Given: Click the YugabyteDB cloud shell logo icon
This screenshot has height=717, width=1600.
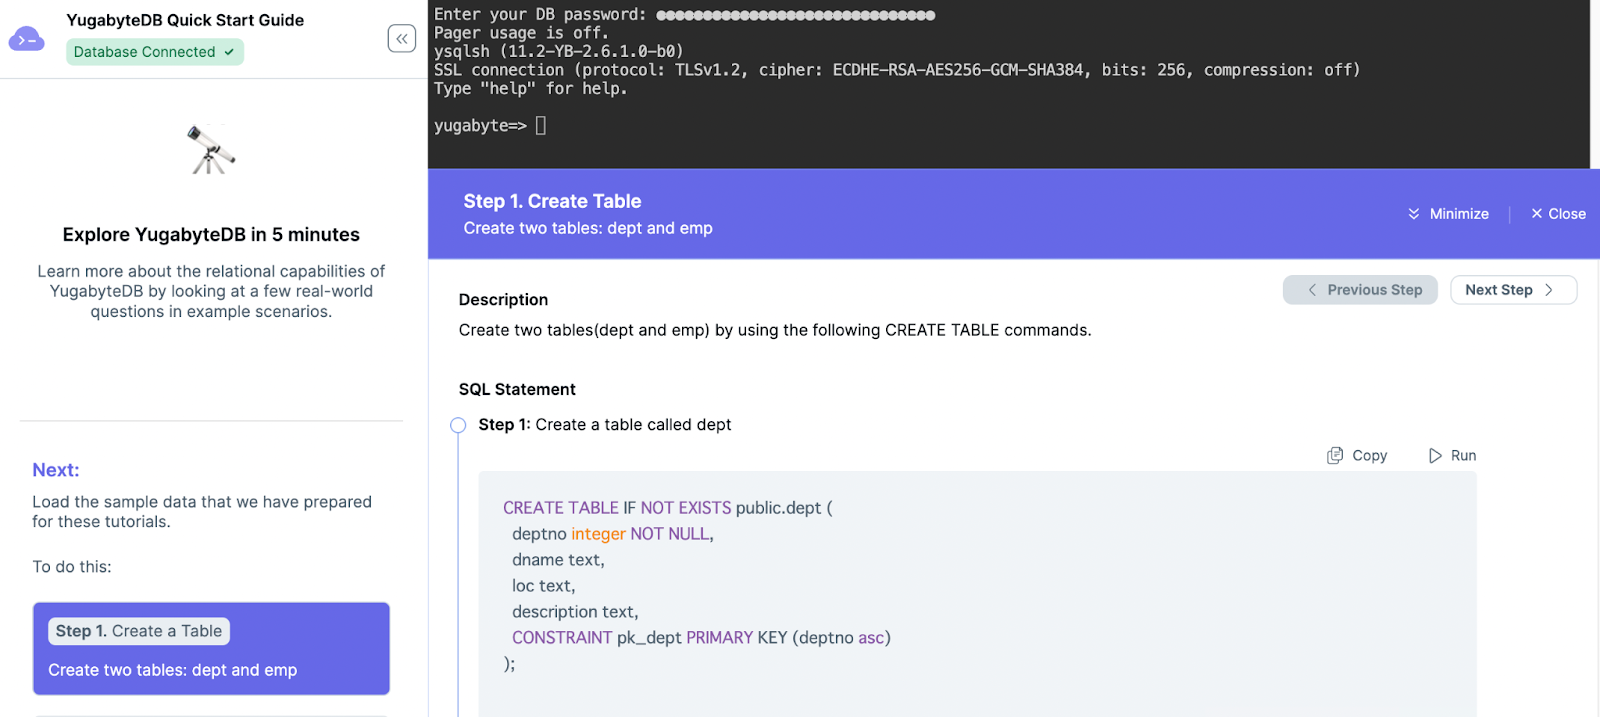Looking at the screenshot, I should click(x=26, y=39).
